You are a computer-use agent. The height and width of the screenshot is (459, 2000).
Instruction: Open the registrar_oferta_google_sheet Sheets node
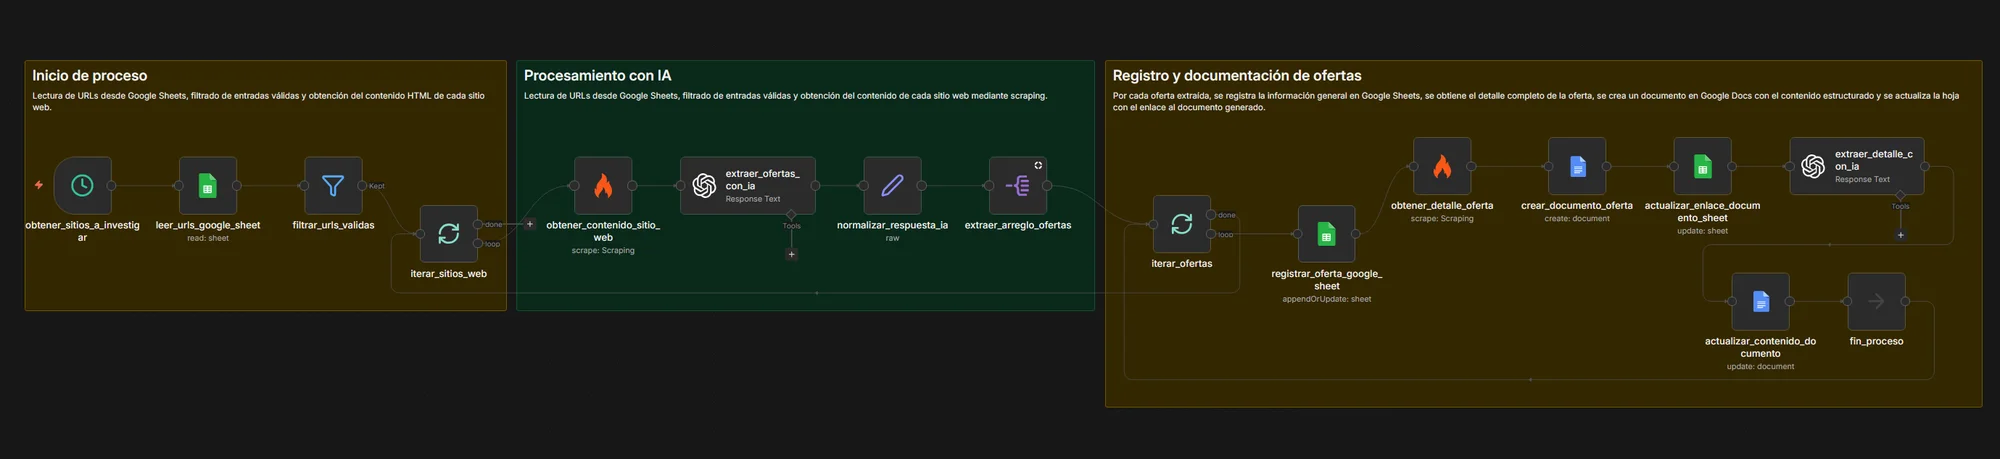(x=1326, y=234)
